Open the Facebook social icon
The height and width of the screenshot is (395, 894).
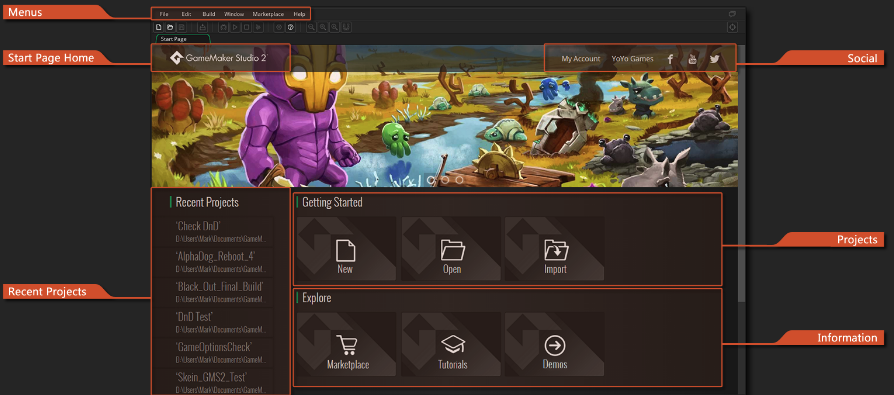670,59
